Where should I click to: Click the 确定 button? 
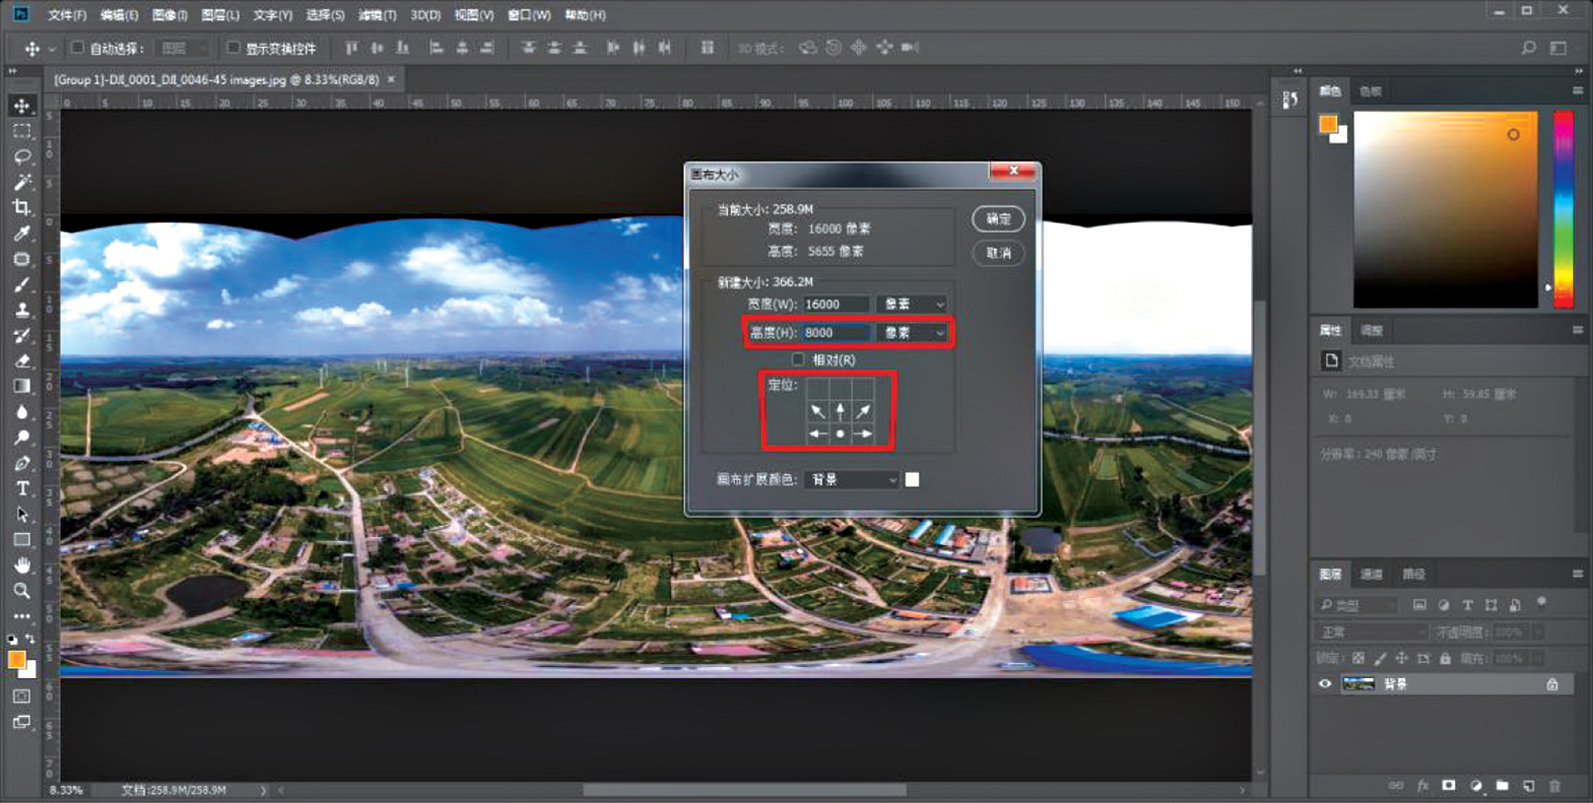point(998,219)
